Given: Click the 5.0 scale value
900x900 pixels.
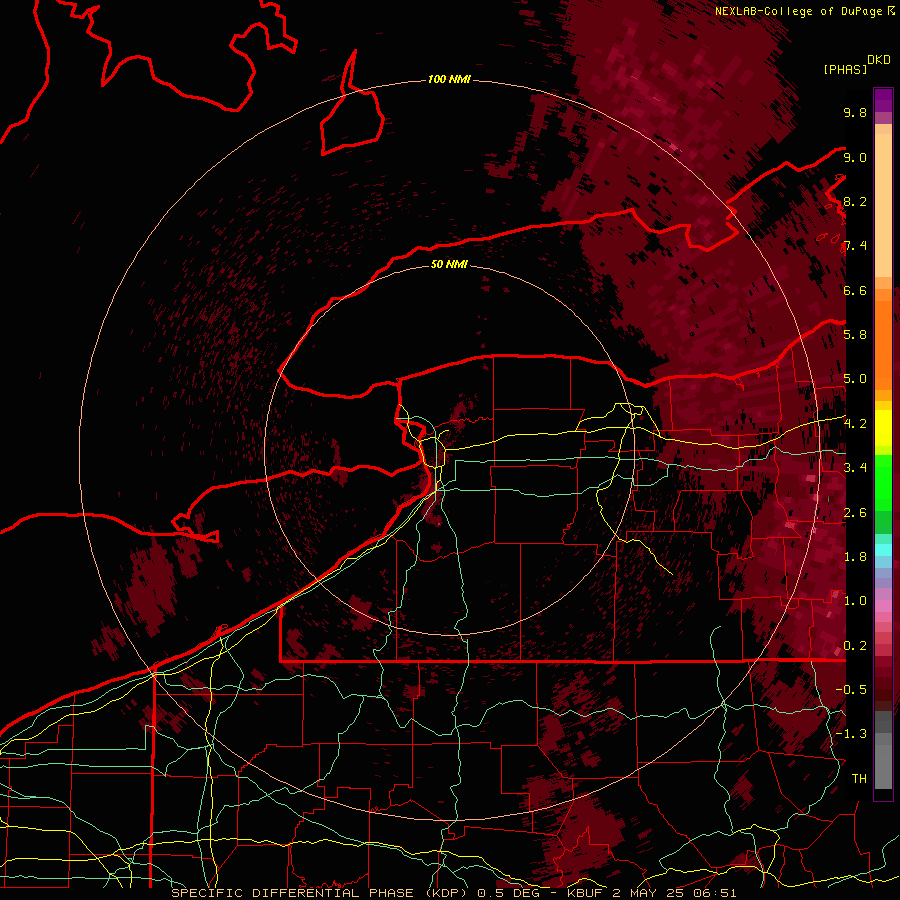Looking at the screenshot, I should pyautogui.click(x=855, y=379).
